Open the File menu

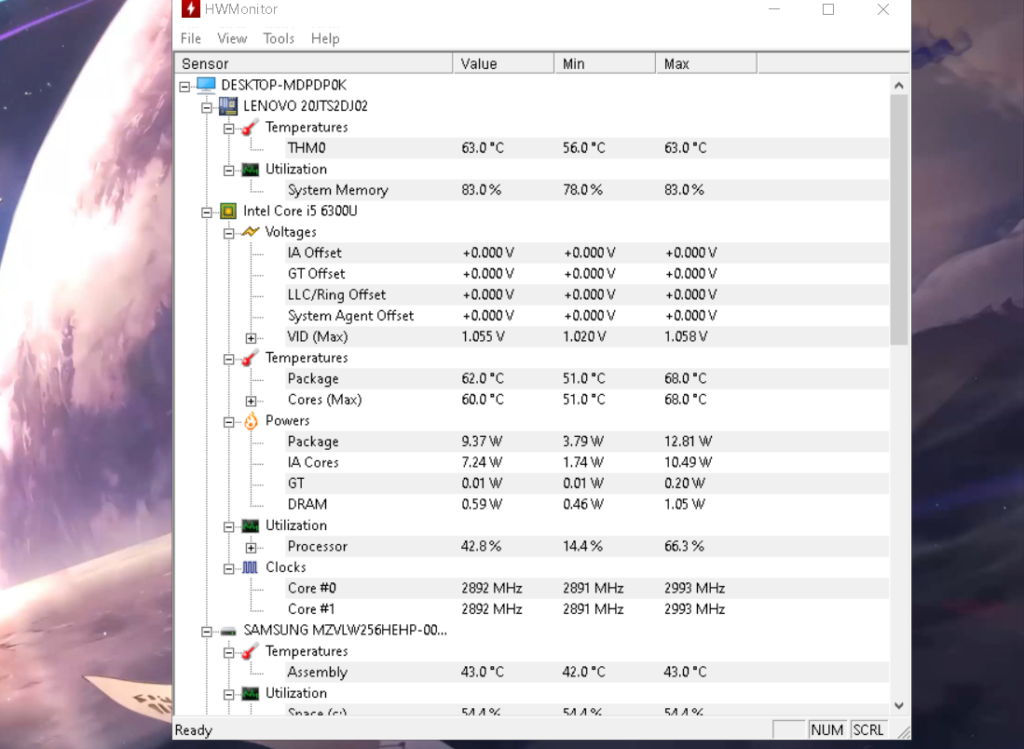[x=191, y=39]
